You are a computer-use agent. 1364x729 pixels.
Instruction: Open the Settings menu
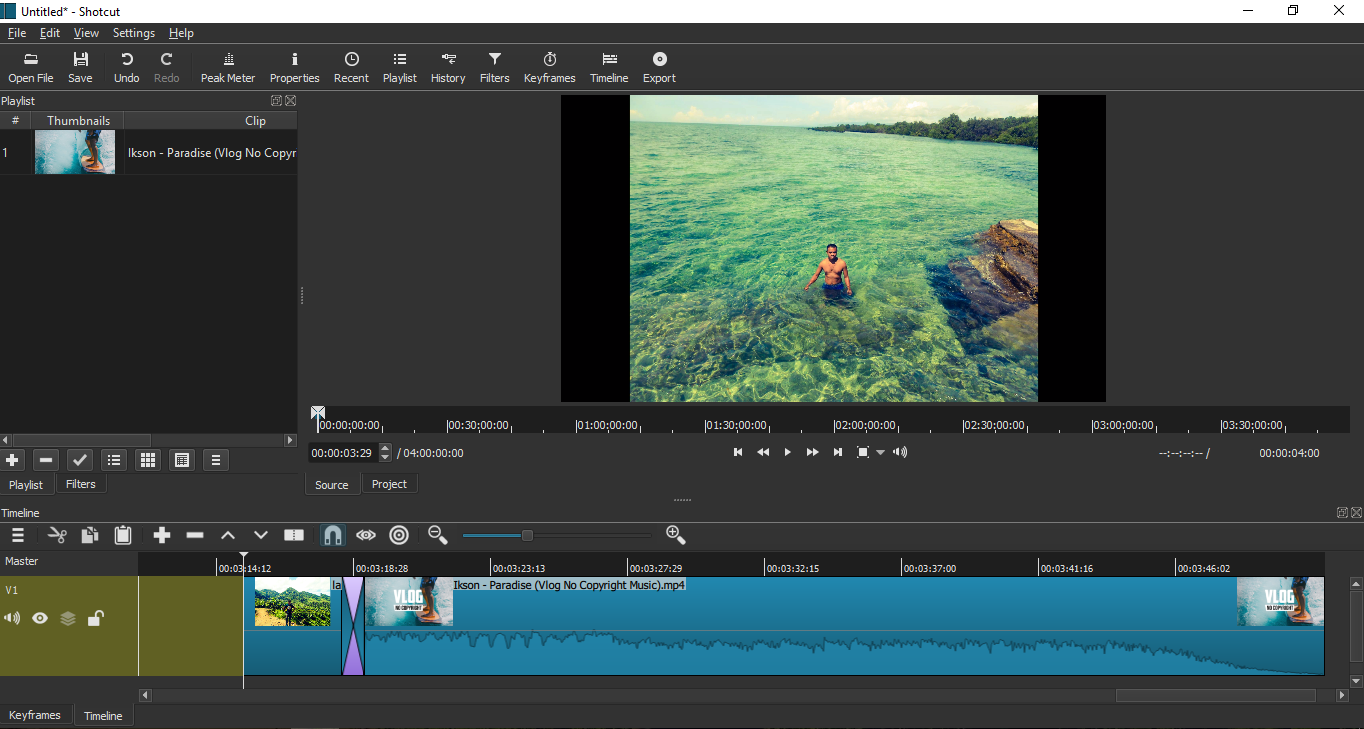click(134, 33)
